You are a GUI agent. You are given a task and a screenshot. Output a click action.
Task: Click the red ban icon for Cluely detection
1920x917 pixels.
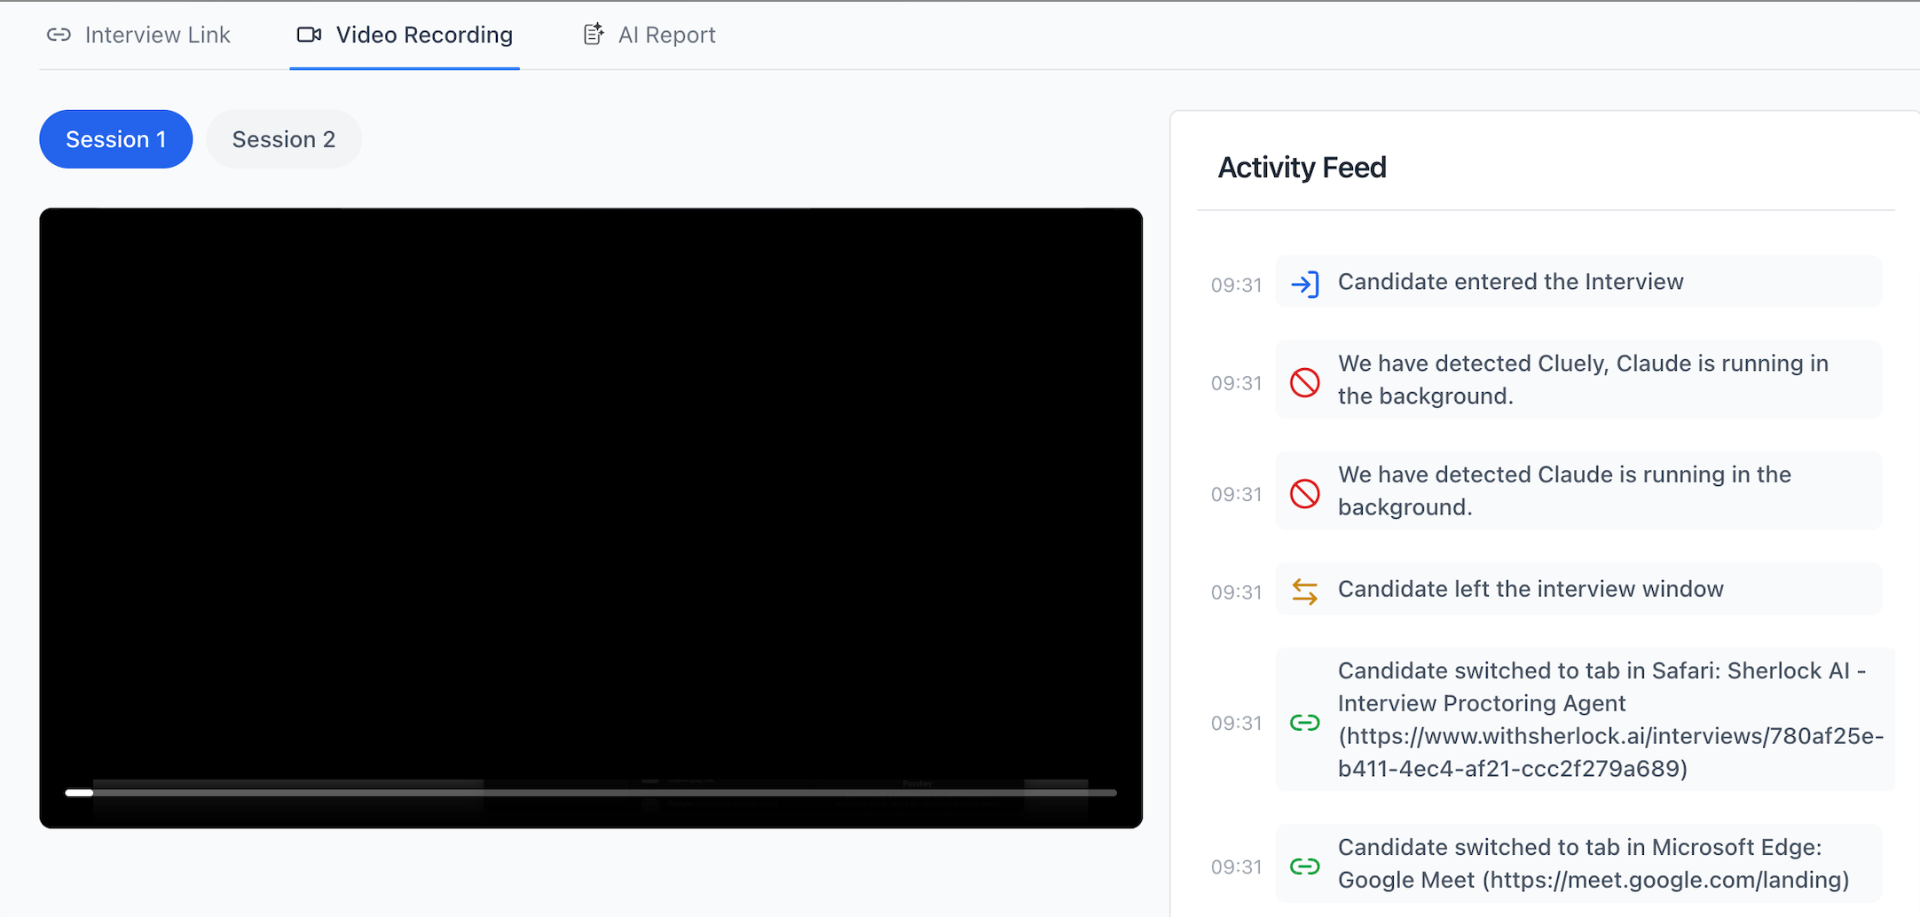(x=1305, y=382)
